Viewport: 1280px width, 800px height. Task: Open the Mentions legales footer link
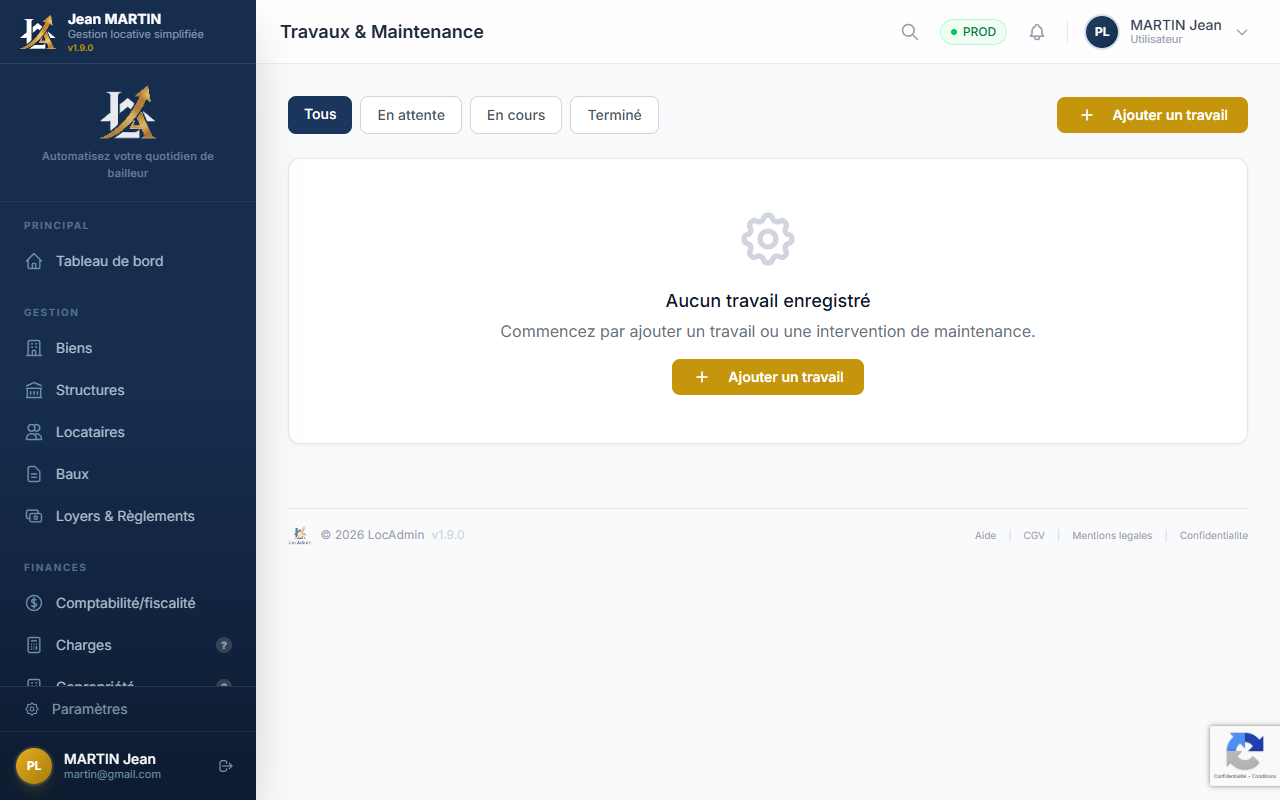1112,535
